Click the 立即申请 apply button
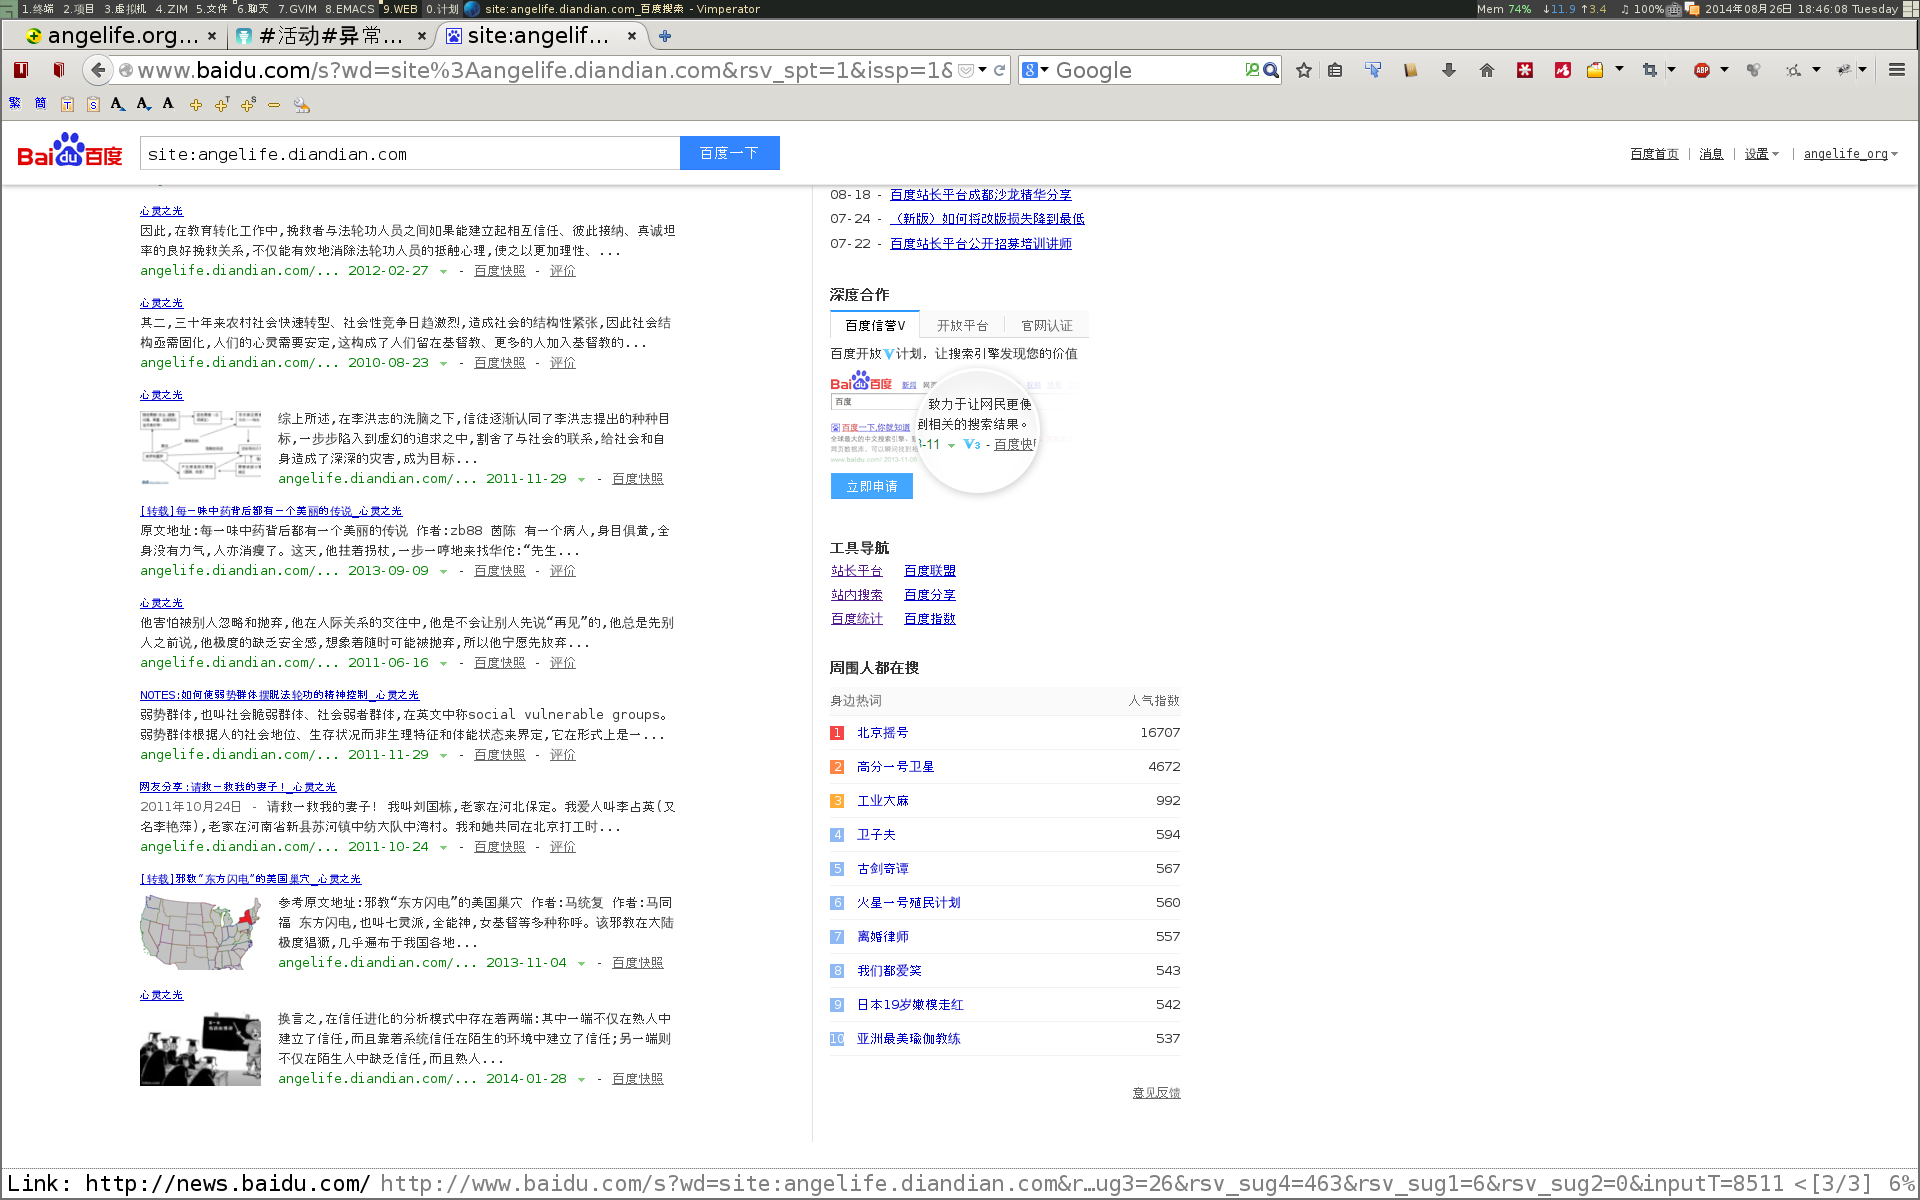The height and width of the screenshot is (1200, 1920). (870, 486)
